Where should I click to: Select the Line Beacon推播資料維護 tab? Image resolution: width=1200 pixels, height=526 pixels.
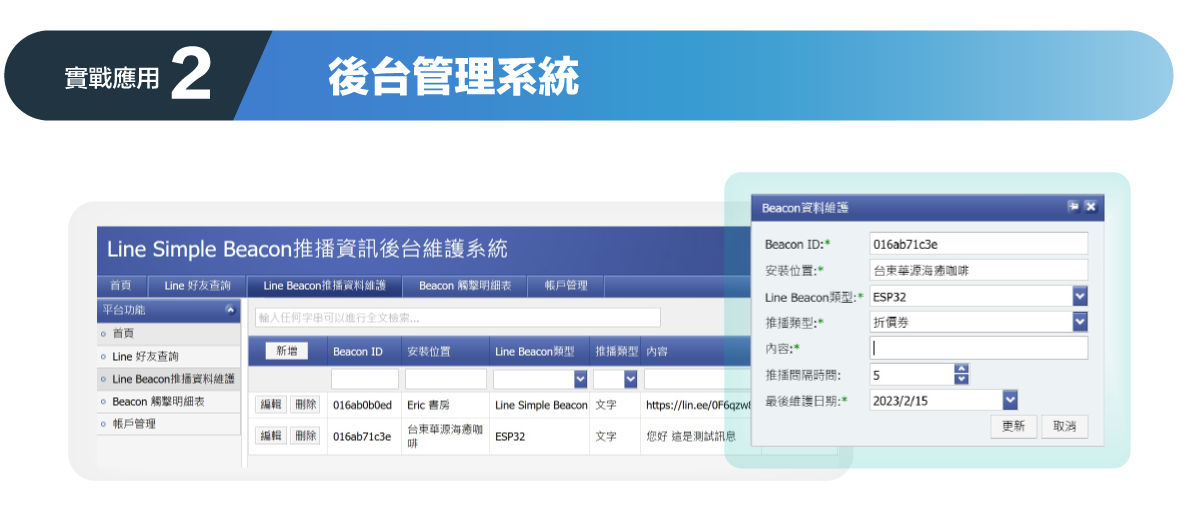tap(325, 286)
